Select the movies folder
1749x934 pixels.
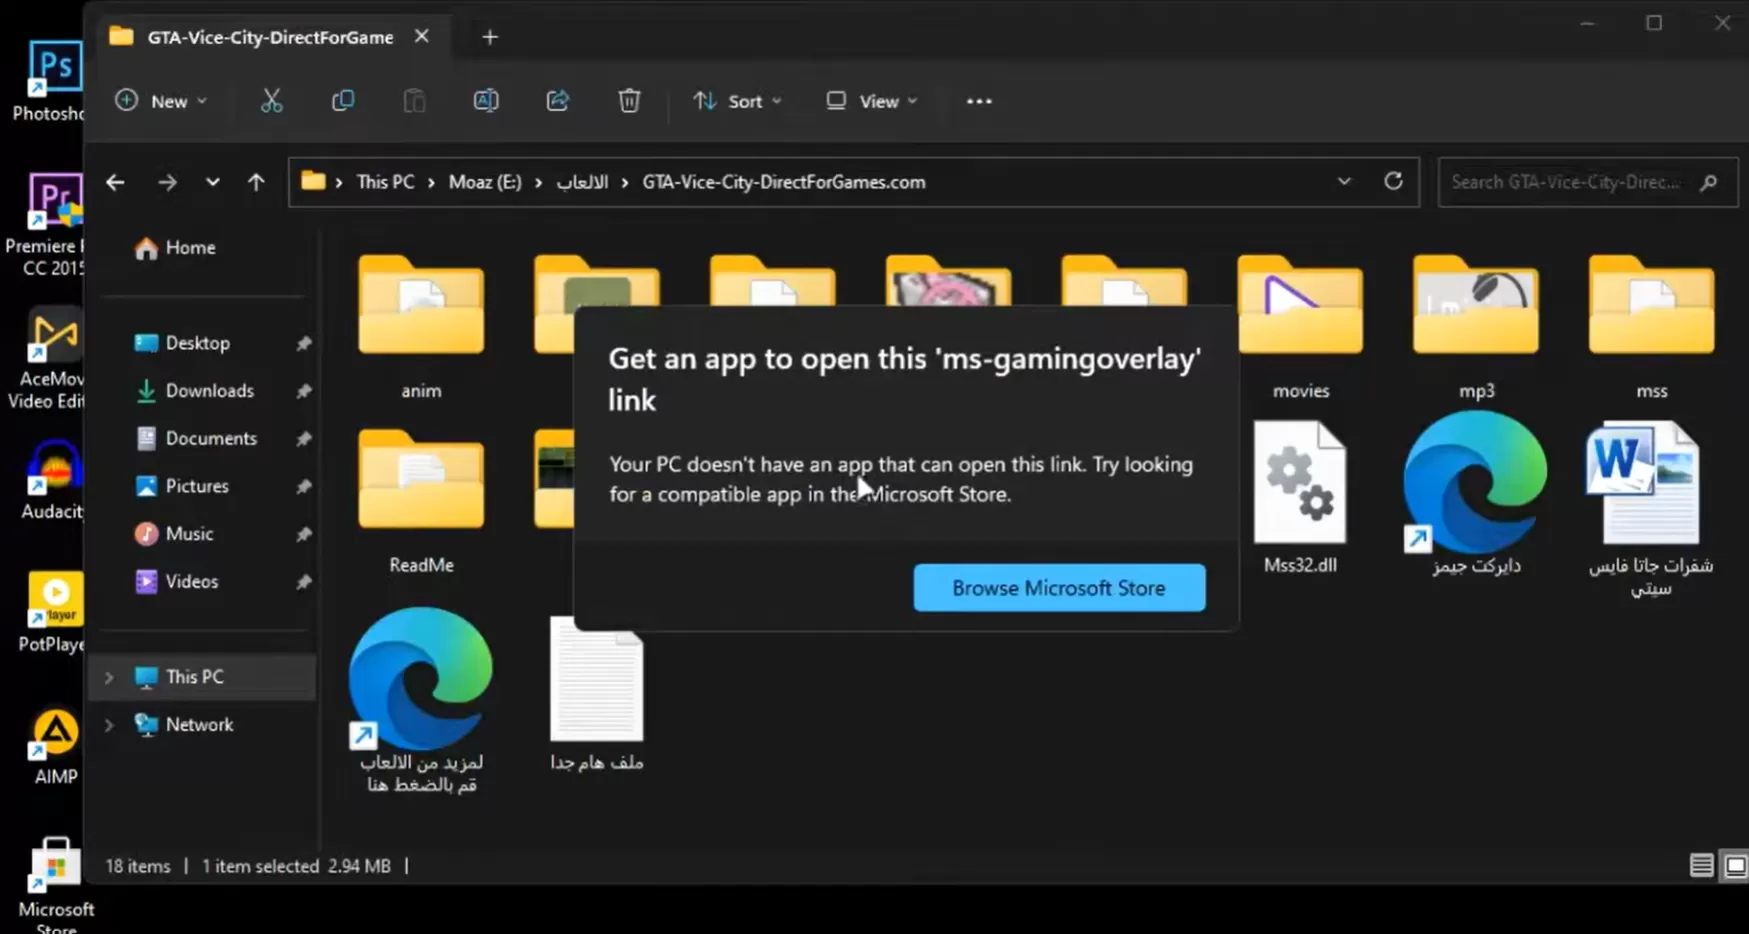tap(1300, 328)
